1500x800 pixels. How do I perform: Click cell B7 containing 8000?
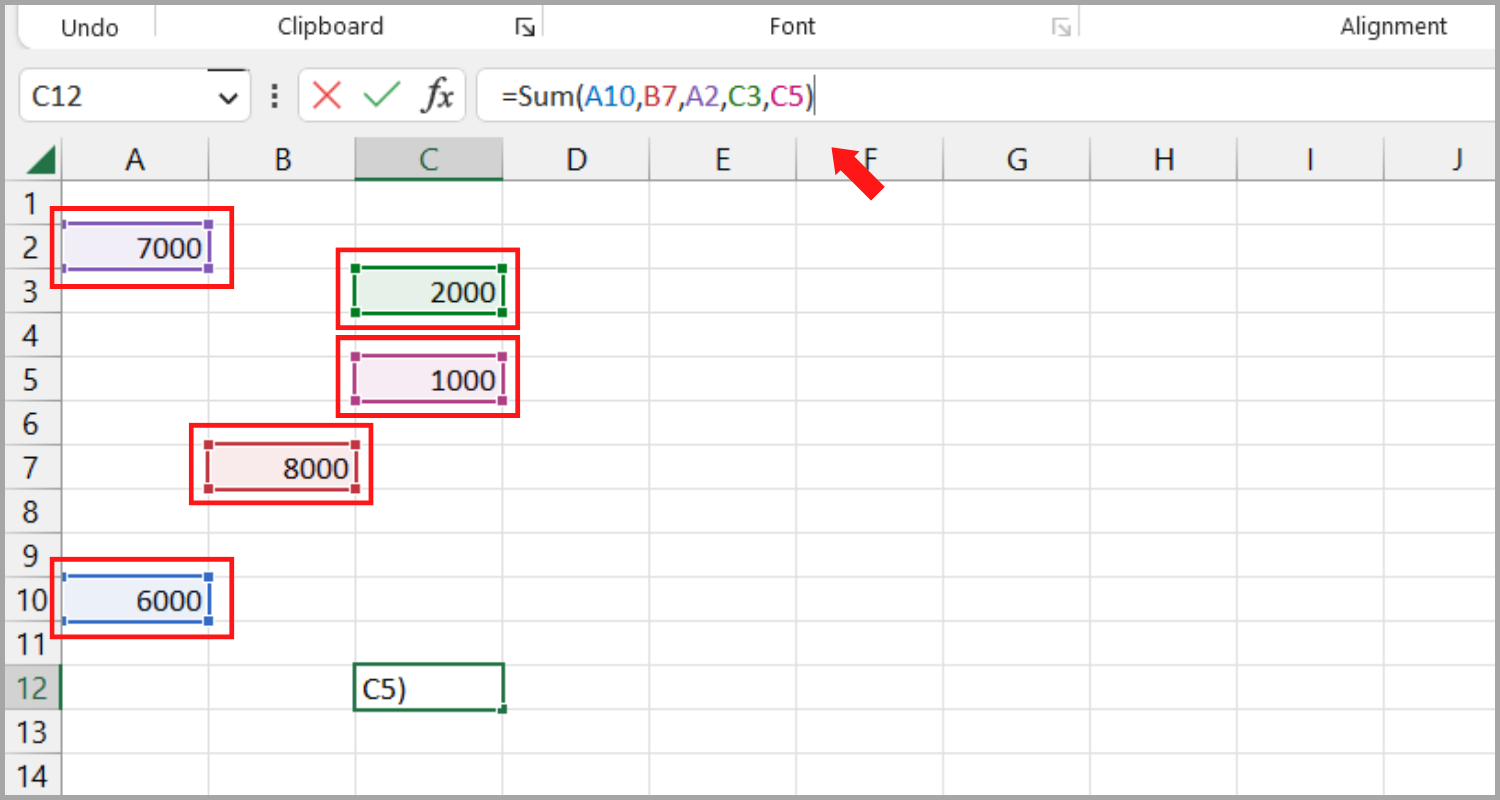pyautogui.click(x=282, y=467)
